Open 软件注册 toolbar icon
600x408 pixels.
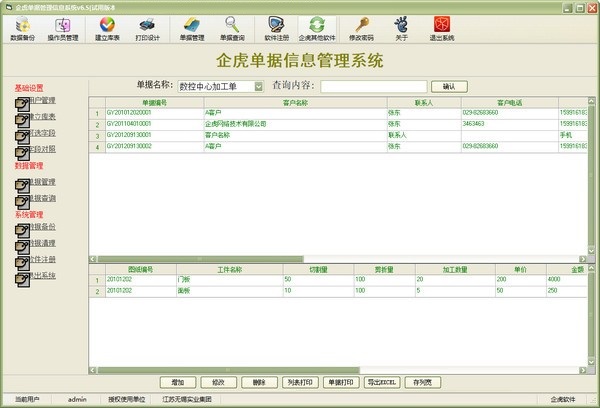[277, 29]
